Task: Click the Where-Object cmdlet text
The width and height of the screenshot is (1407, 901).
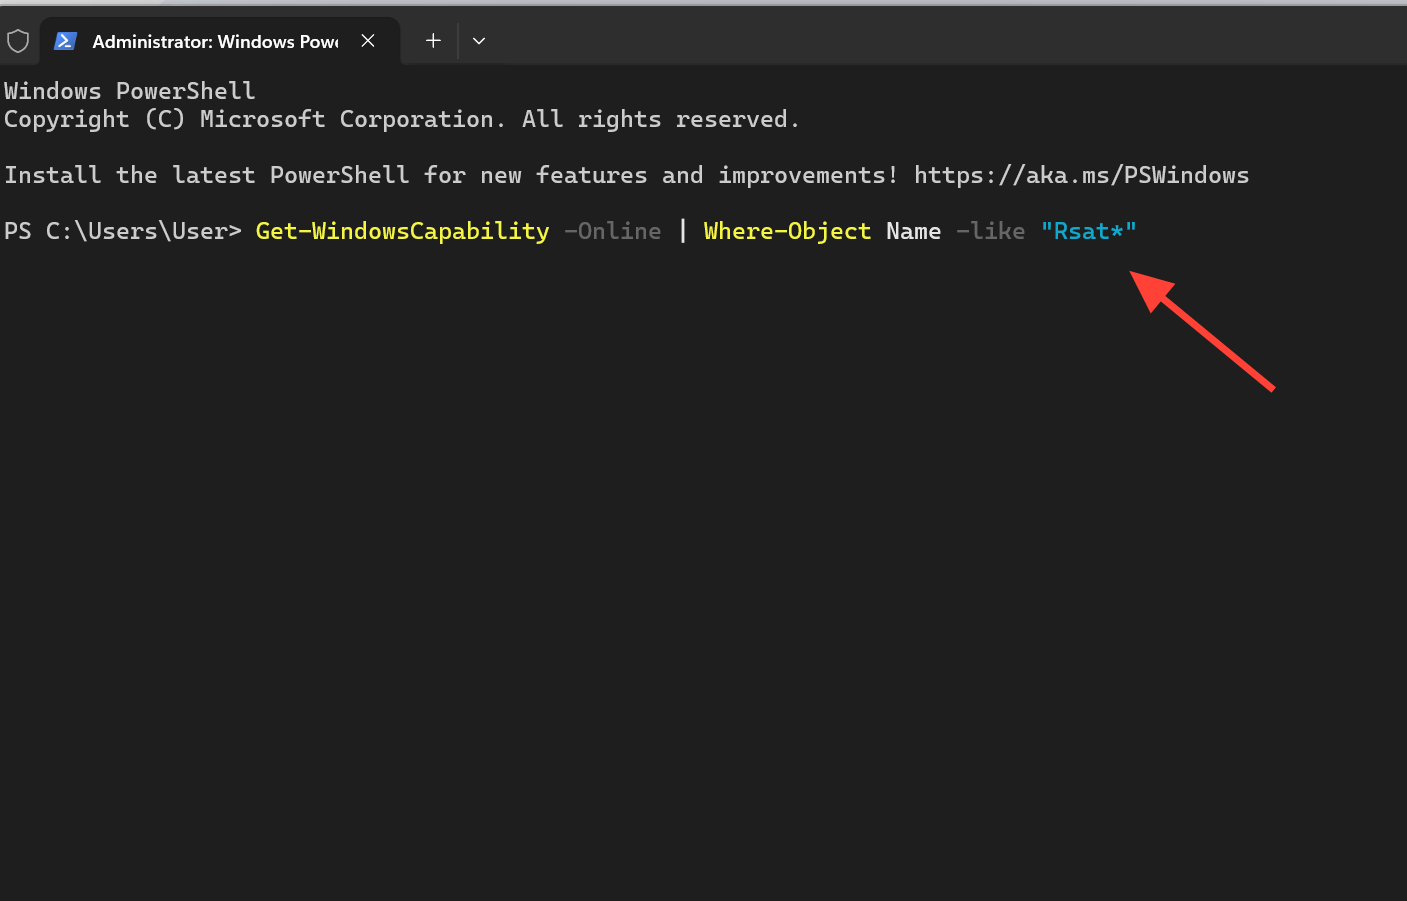Action: pos(787,231)
